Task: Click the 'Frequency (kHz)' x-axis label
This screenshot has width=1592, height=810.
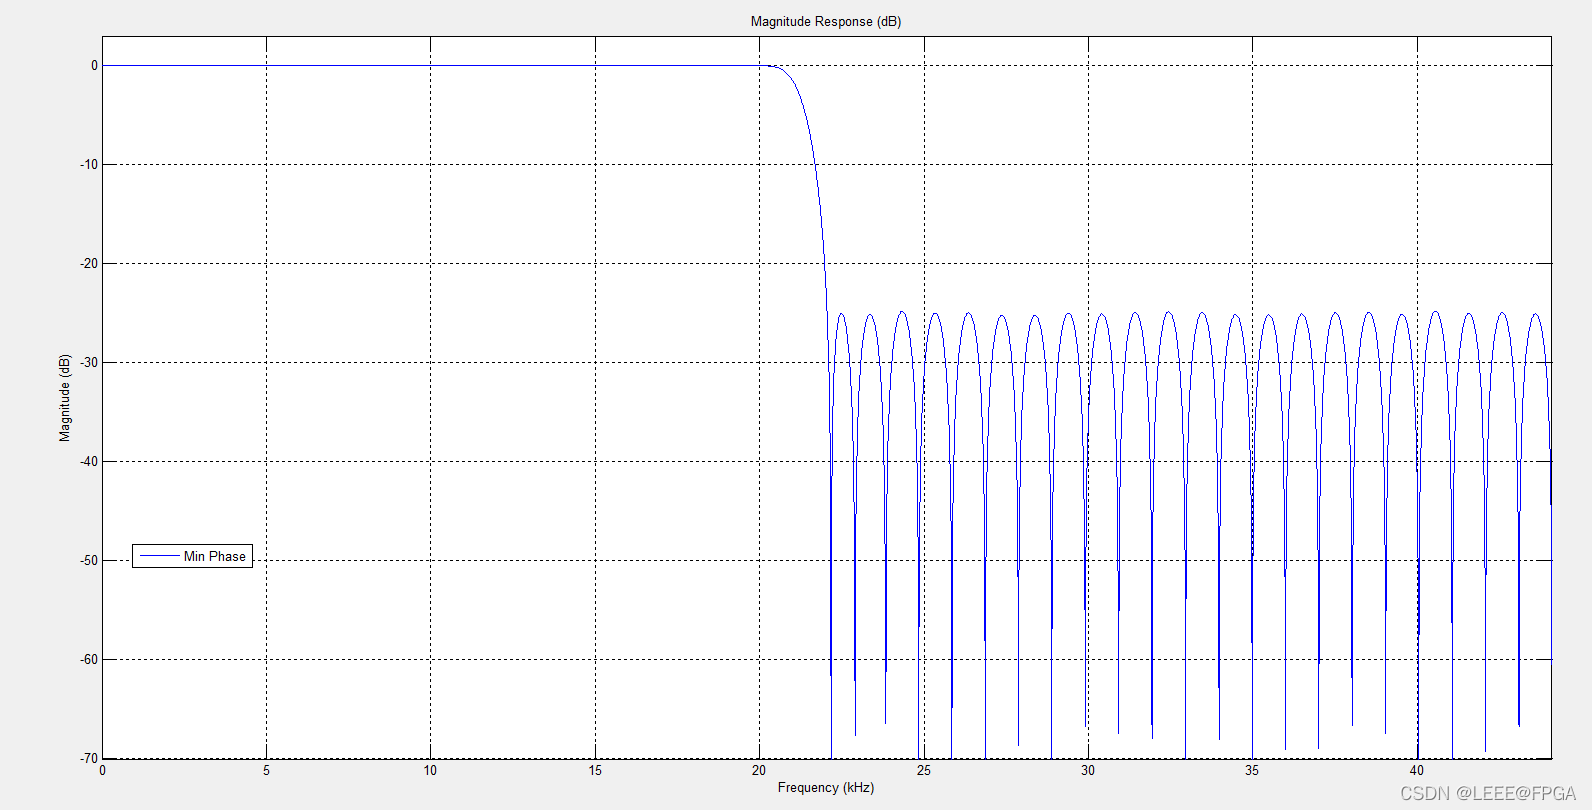Action: click(826, 787)
